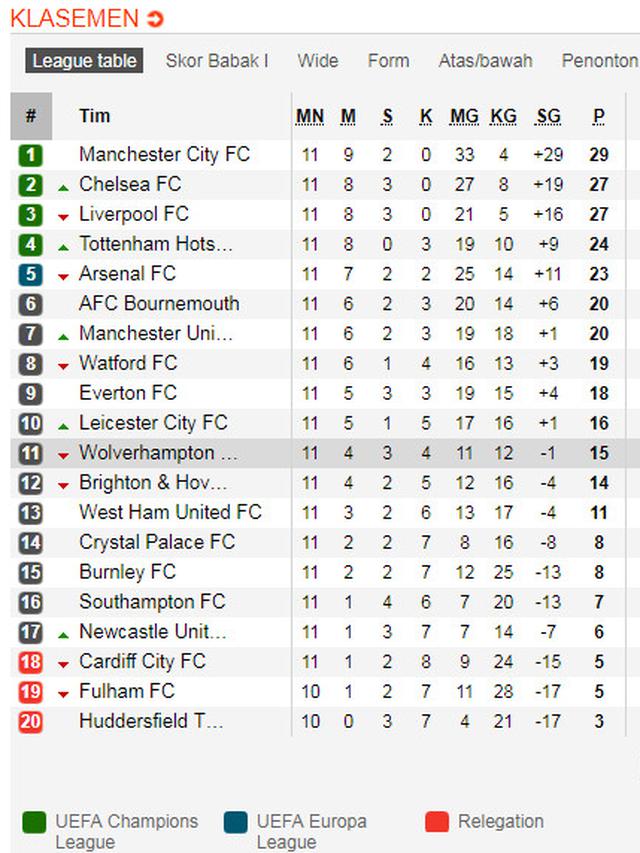The image size is (640, 853).
Task: Open the Atas/bawah tab
Action: click(485, 61)
